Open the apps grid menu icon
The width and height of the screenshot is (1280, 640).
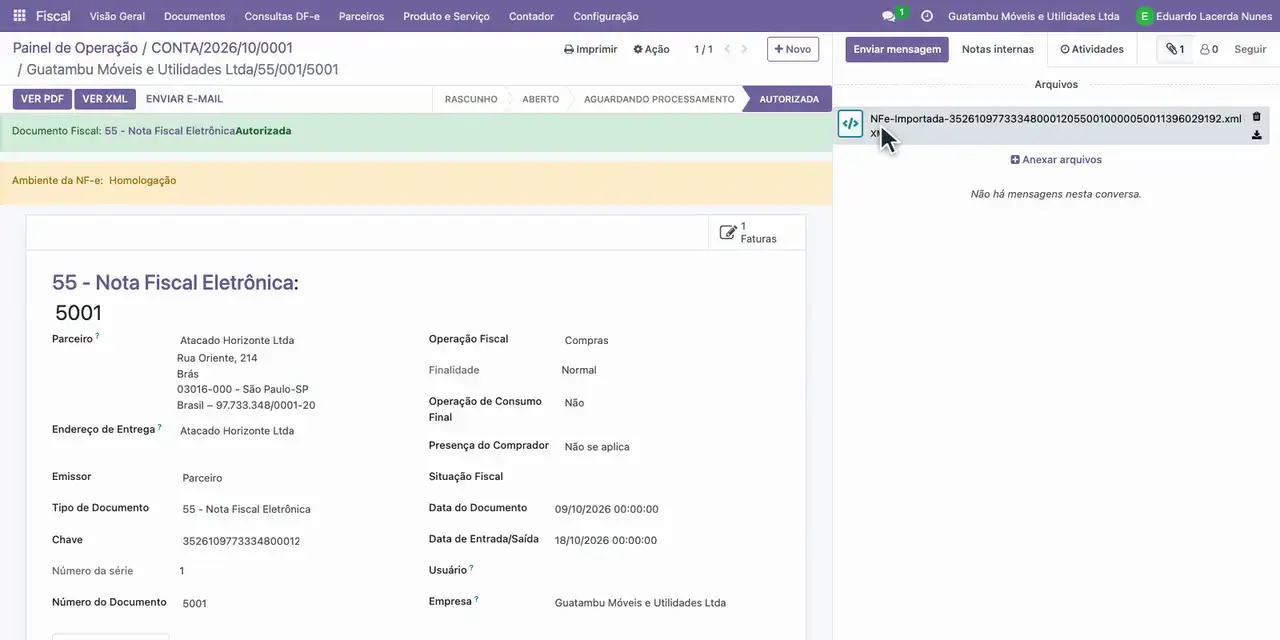point(19,16)
